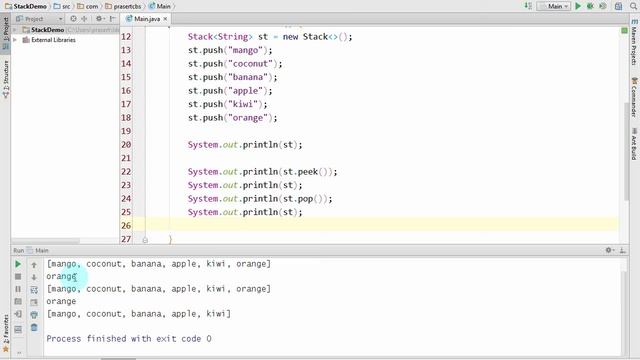Click Down the Stack Trace arrow

click(34, 277)
